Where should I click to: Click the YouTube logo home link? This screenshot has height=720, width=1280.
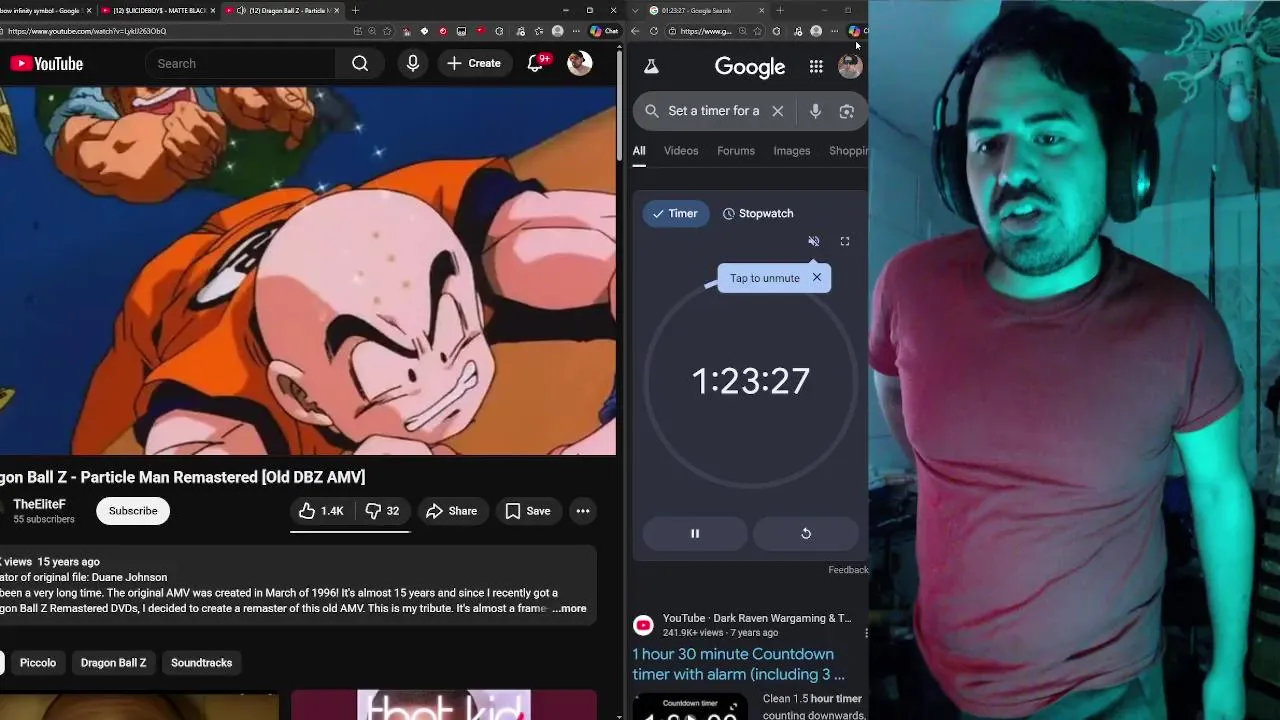coord(47,63)
